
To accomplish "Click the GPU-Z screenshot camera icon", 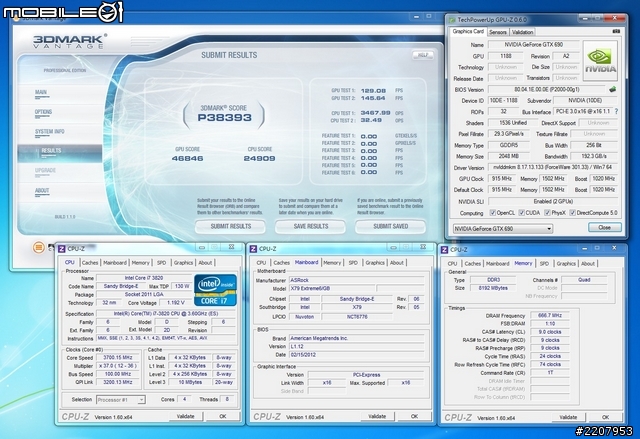I will coord(616,31).
